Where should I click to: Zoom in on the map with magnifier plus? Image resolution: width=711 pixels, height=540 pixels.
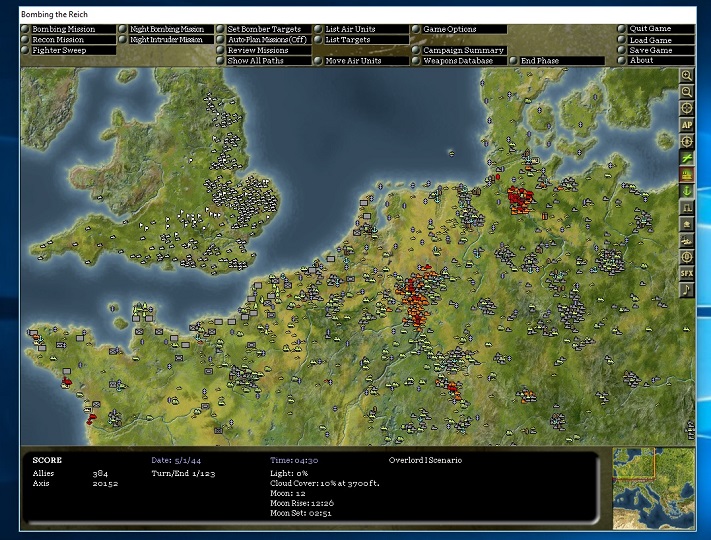pyautogui.click(x=687, y=76)
